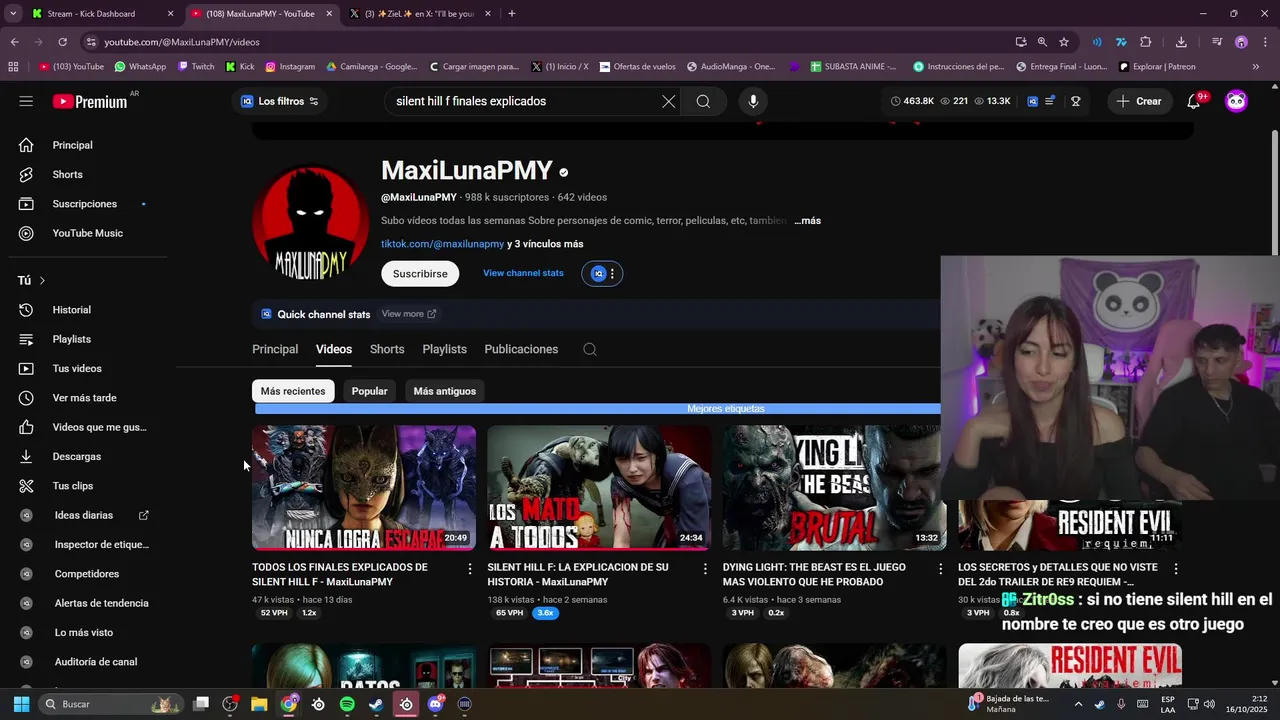Screen dimensions: 1280x720
Task: Expand the Tú section chevron
Action: [x=42, y=281]
